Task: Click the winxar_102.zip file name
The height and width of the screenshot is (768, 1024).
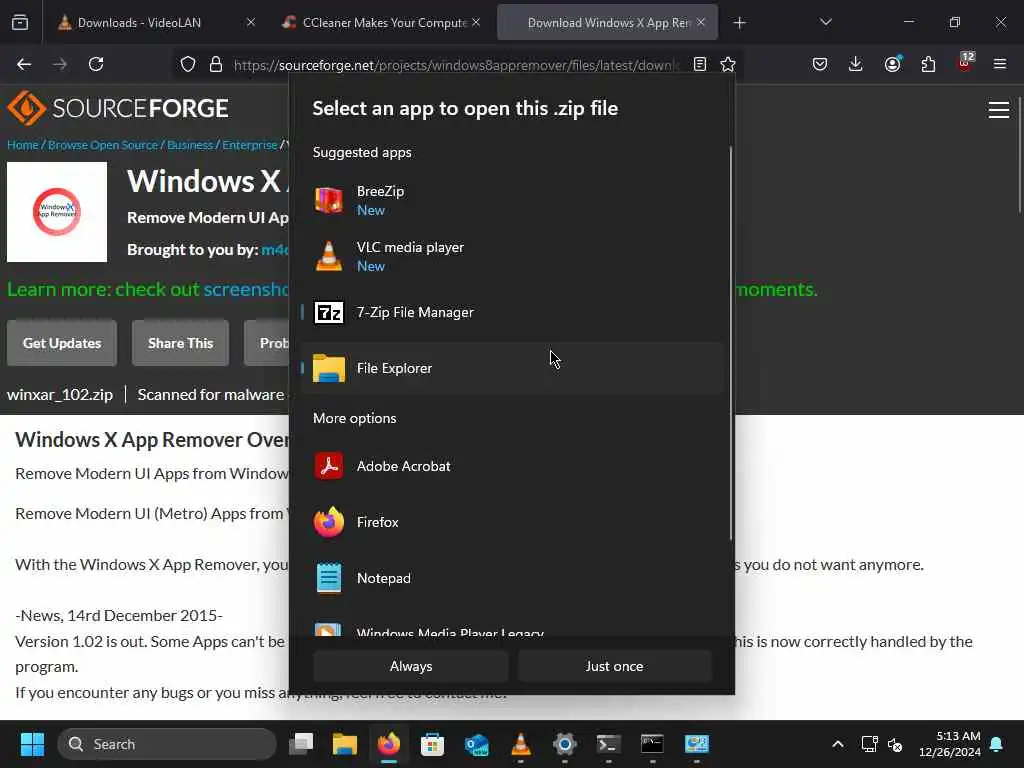Action: click(60, 395)
